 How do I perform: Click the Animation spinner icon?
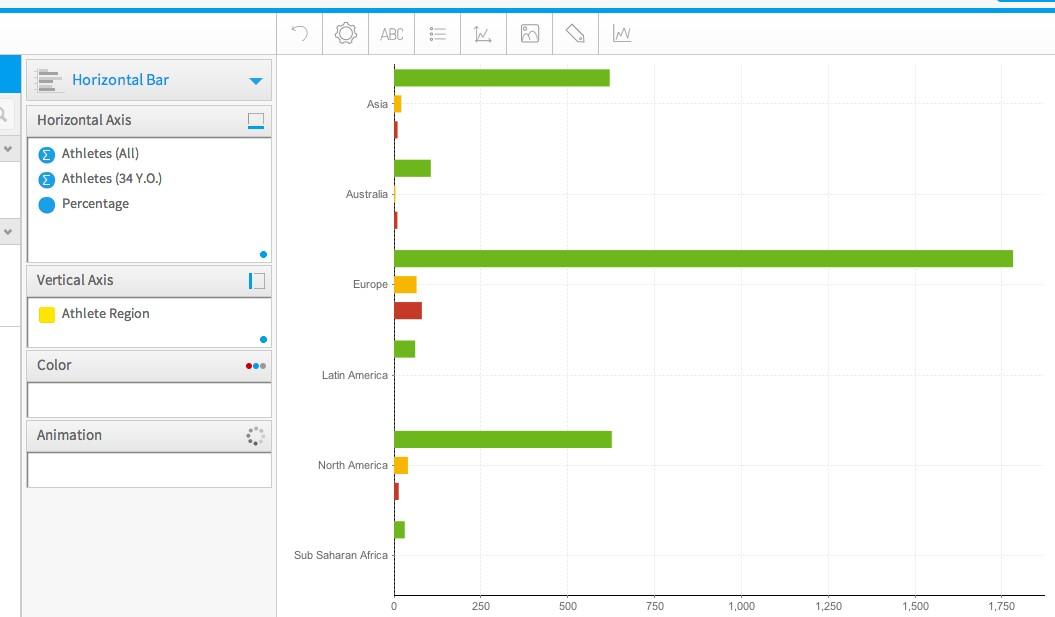[256, 436]
